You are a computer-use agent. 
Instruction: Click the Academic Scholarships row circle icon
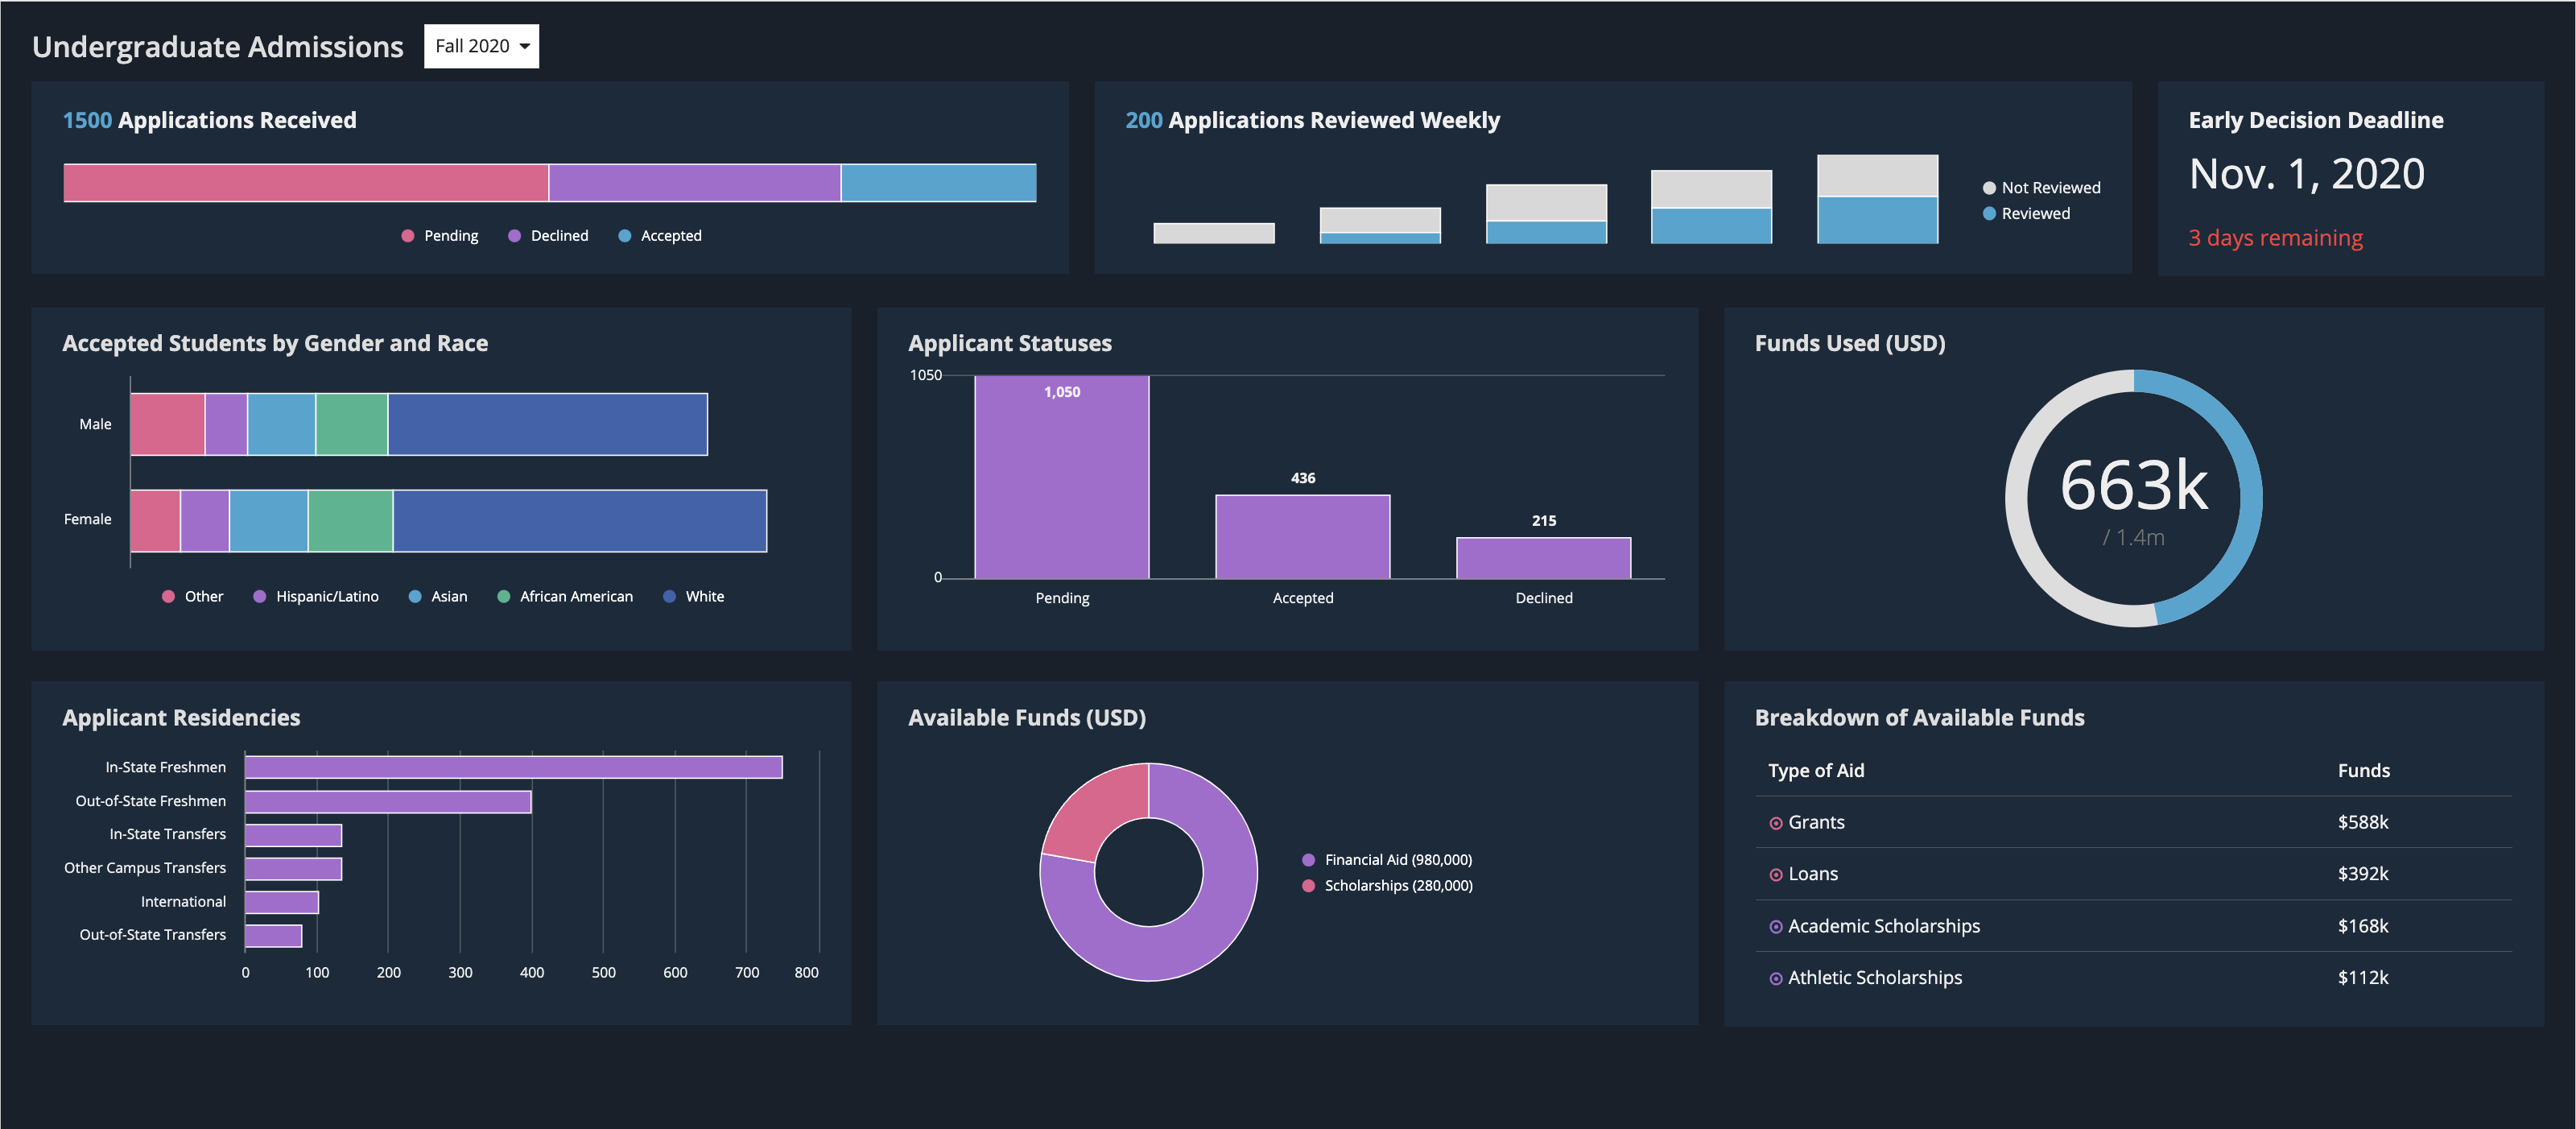pyautogui.click(x=1776, y=927)
